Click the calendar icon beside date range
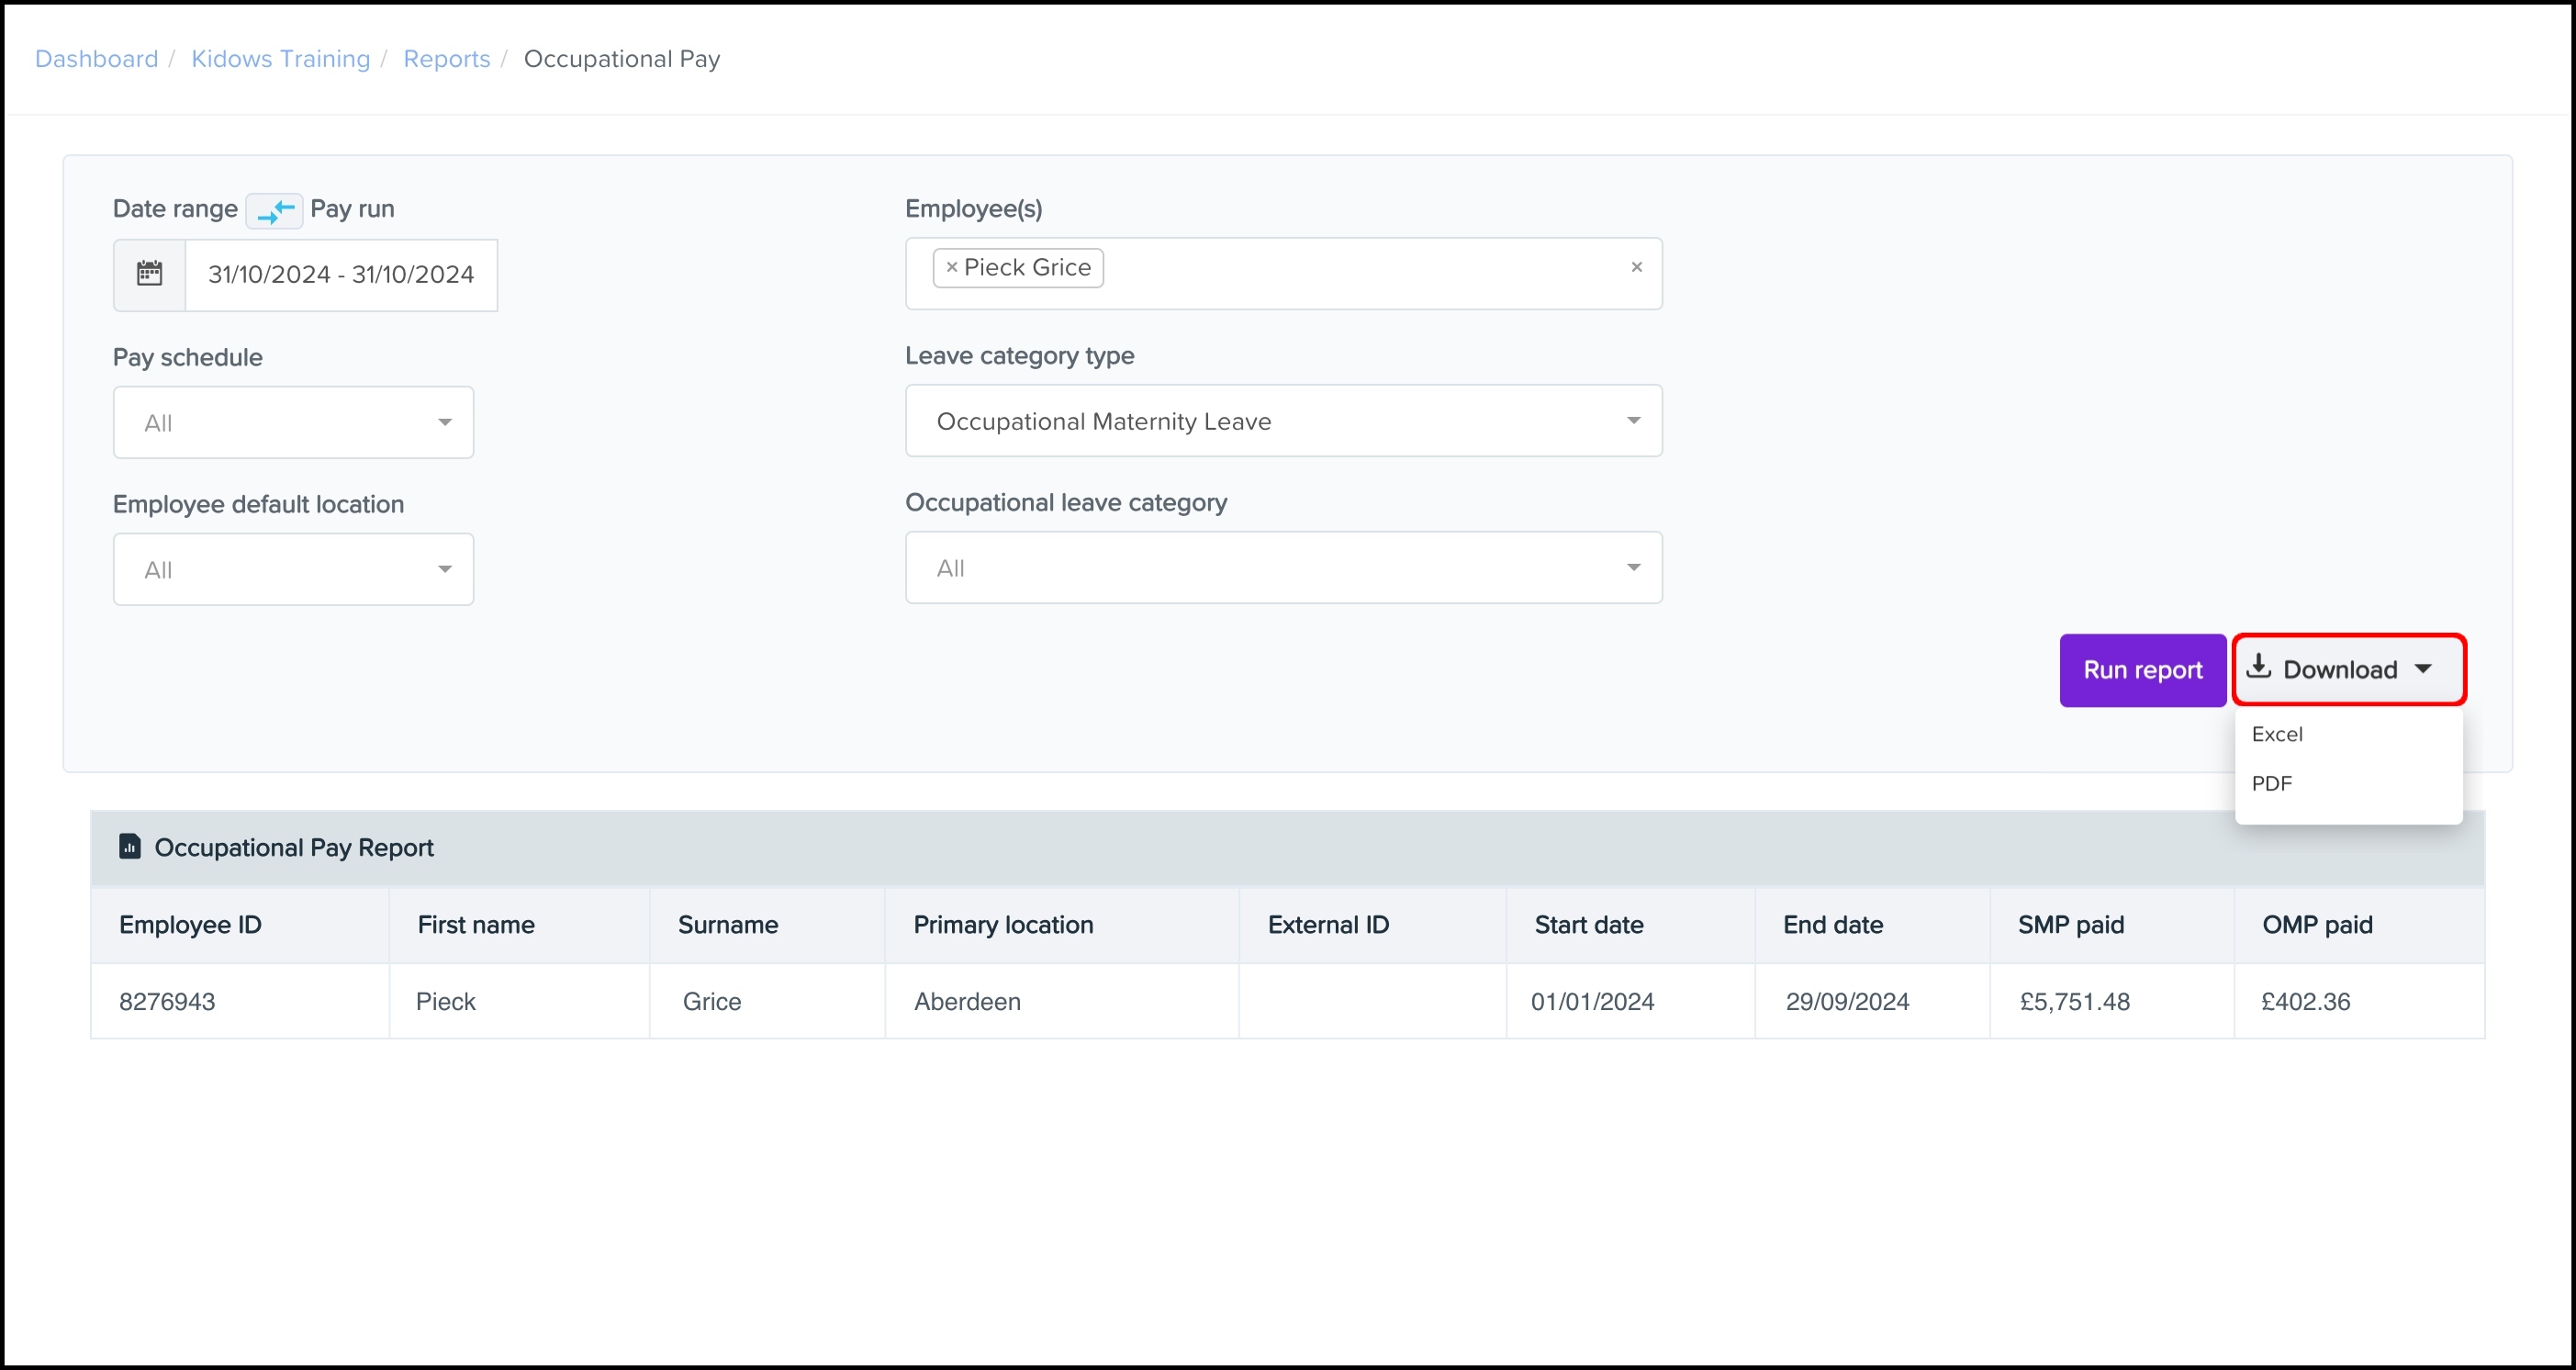Viewport: 2576px width, 1370px height. tap(149, 274)
